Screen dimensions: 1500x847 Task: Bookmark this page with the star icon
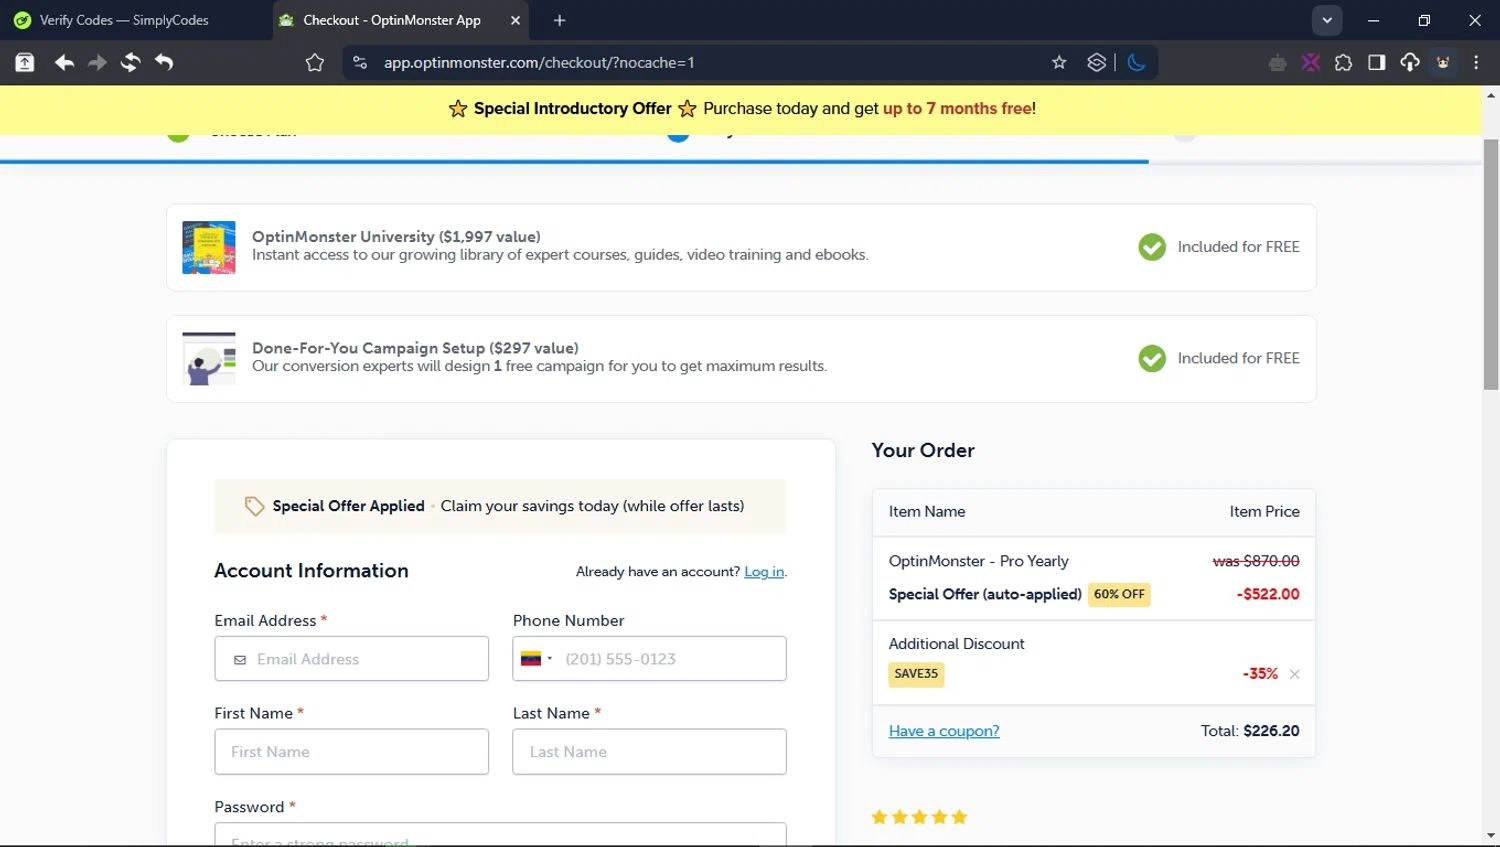coord(1059,63)
